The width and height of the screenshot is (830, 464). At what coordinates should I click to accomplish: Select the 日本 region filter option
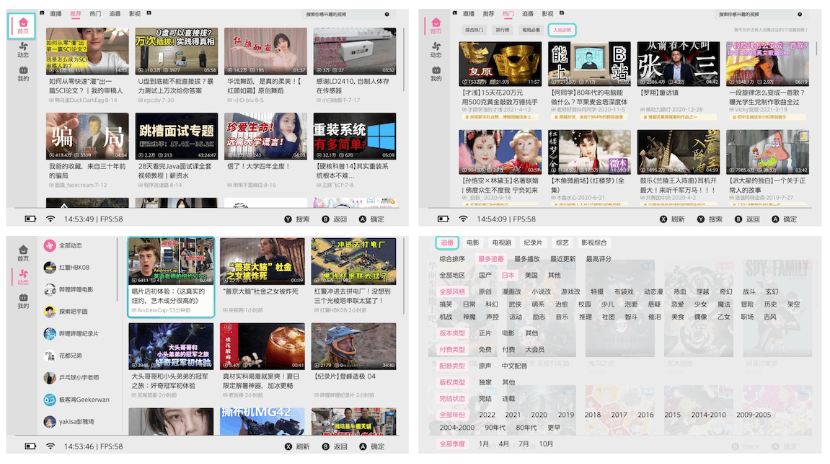(x=508, y=275)
